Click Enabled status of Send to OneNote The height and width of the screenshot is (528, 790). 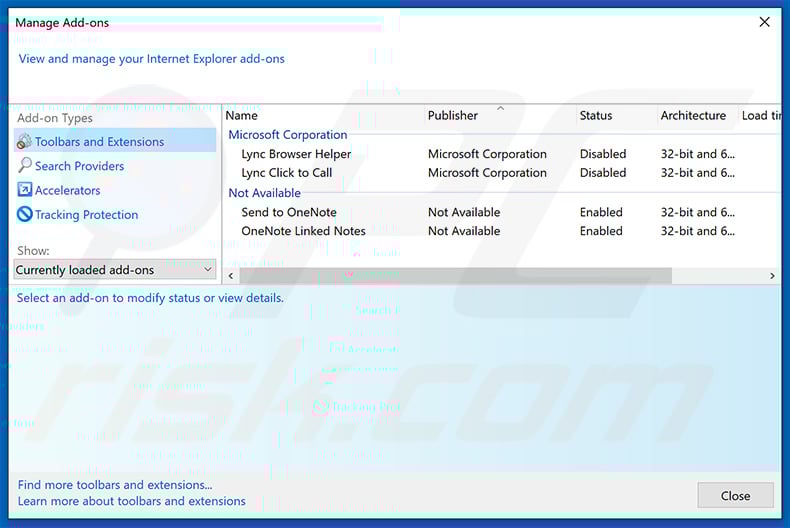pyautogui.click(x=601, y=212)
